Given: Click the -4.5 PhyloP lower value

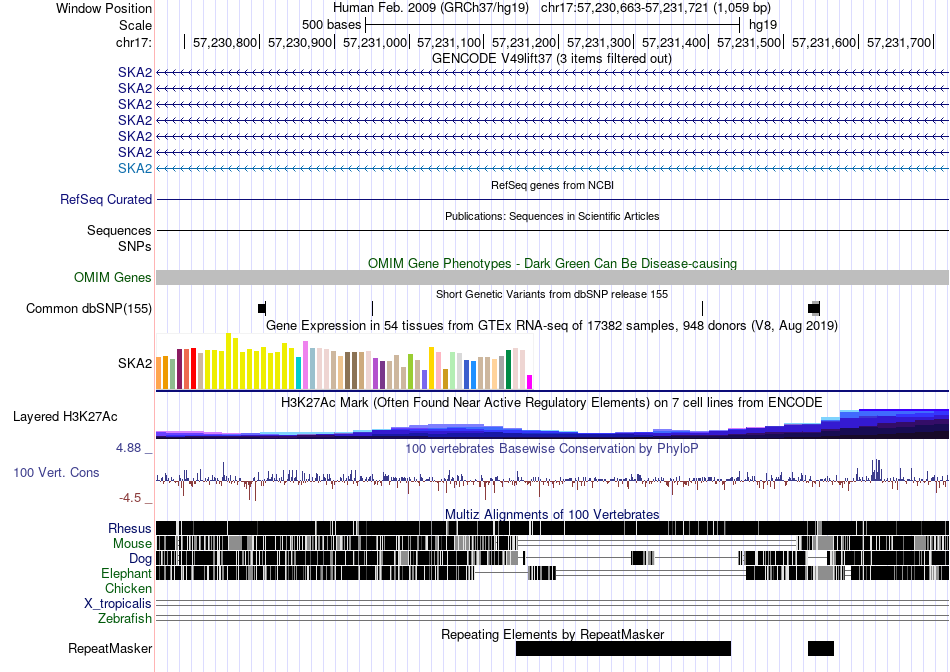Looking at the screenshot, I should click(130, 498).
